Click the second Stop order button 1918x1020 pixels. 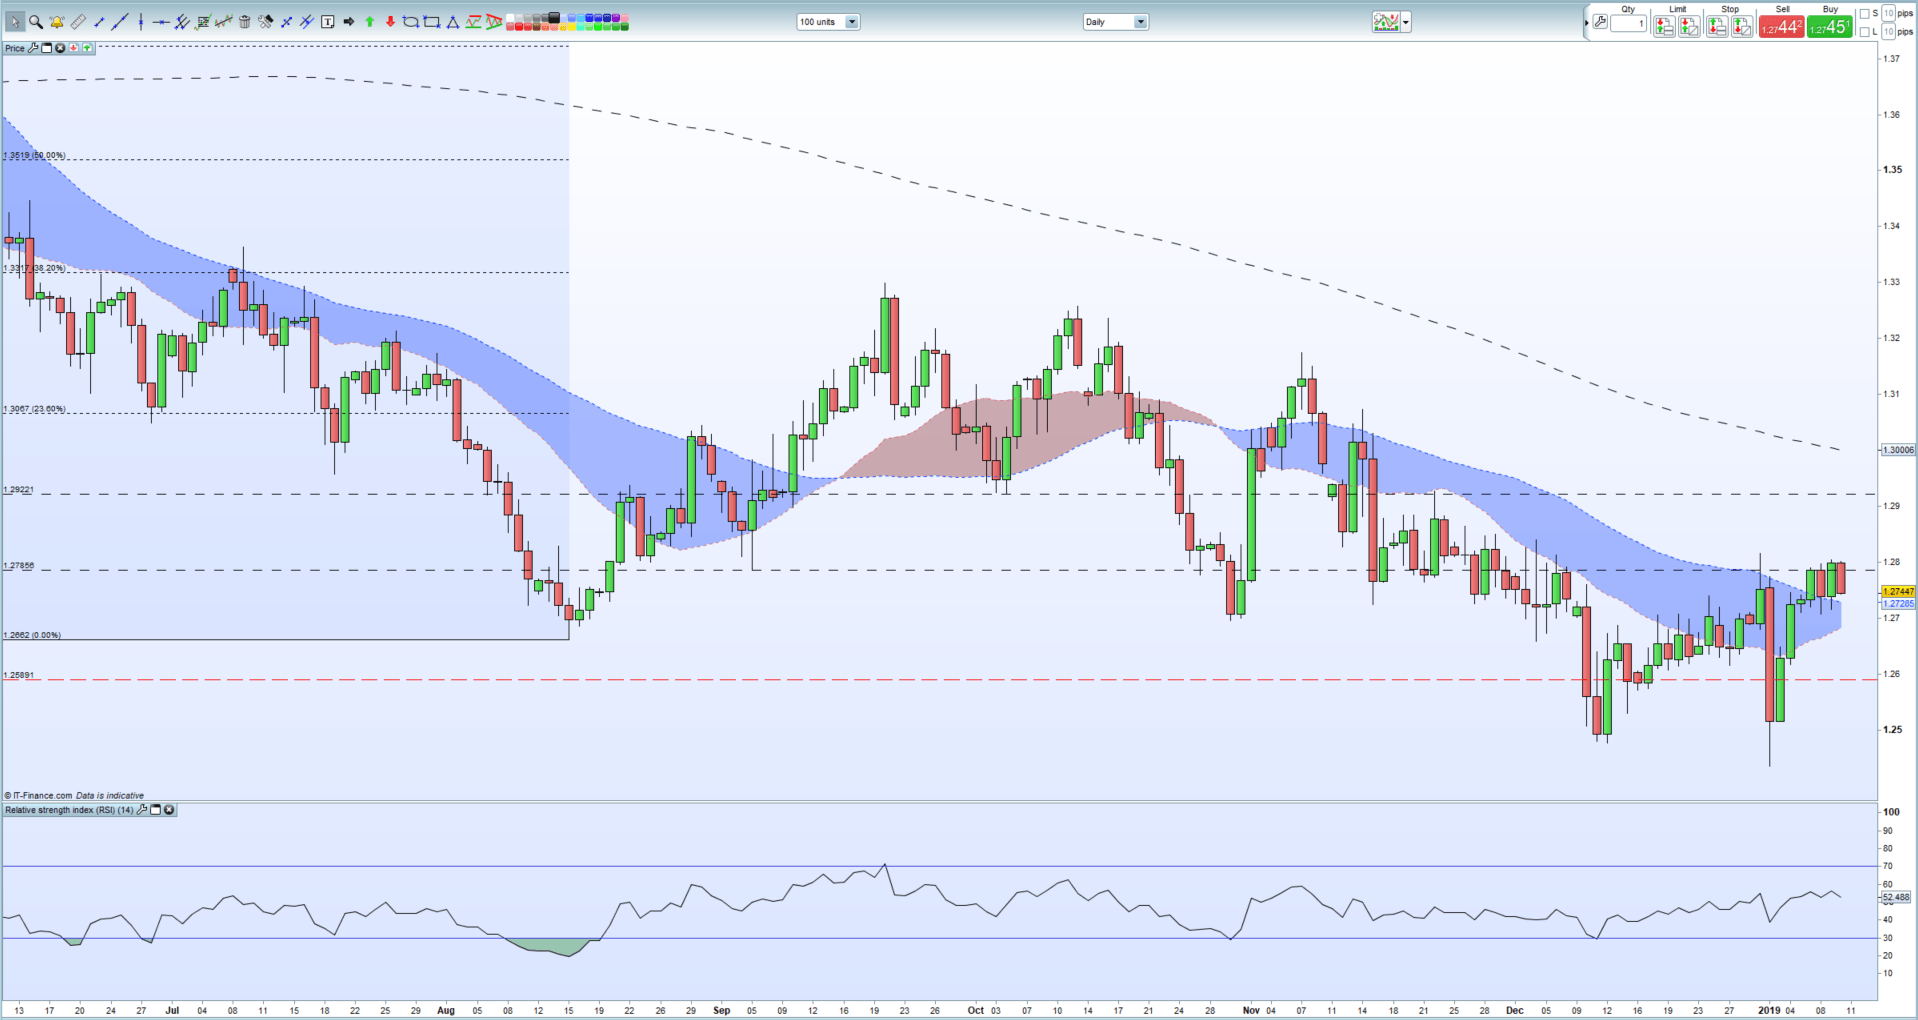click(x=1742, y=26)
